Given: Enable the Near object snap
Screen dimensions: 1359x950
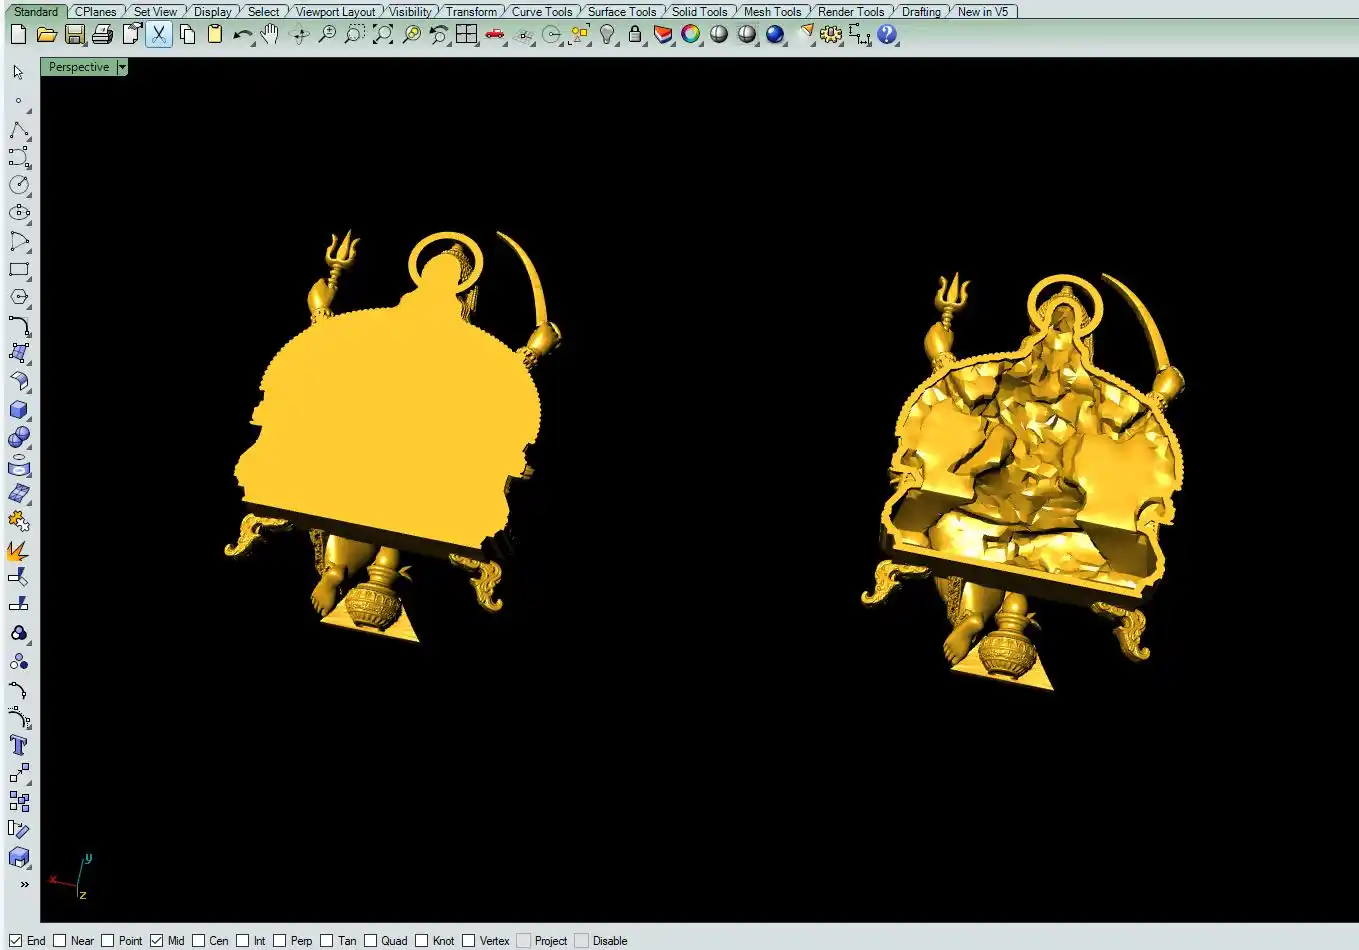Looking at the screenshot, I should click(60, 940).
